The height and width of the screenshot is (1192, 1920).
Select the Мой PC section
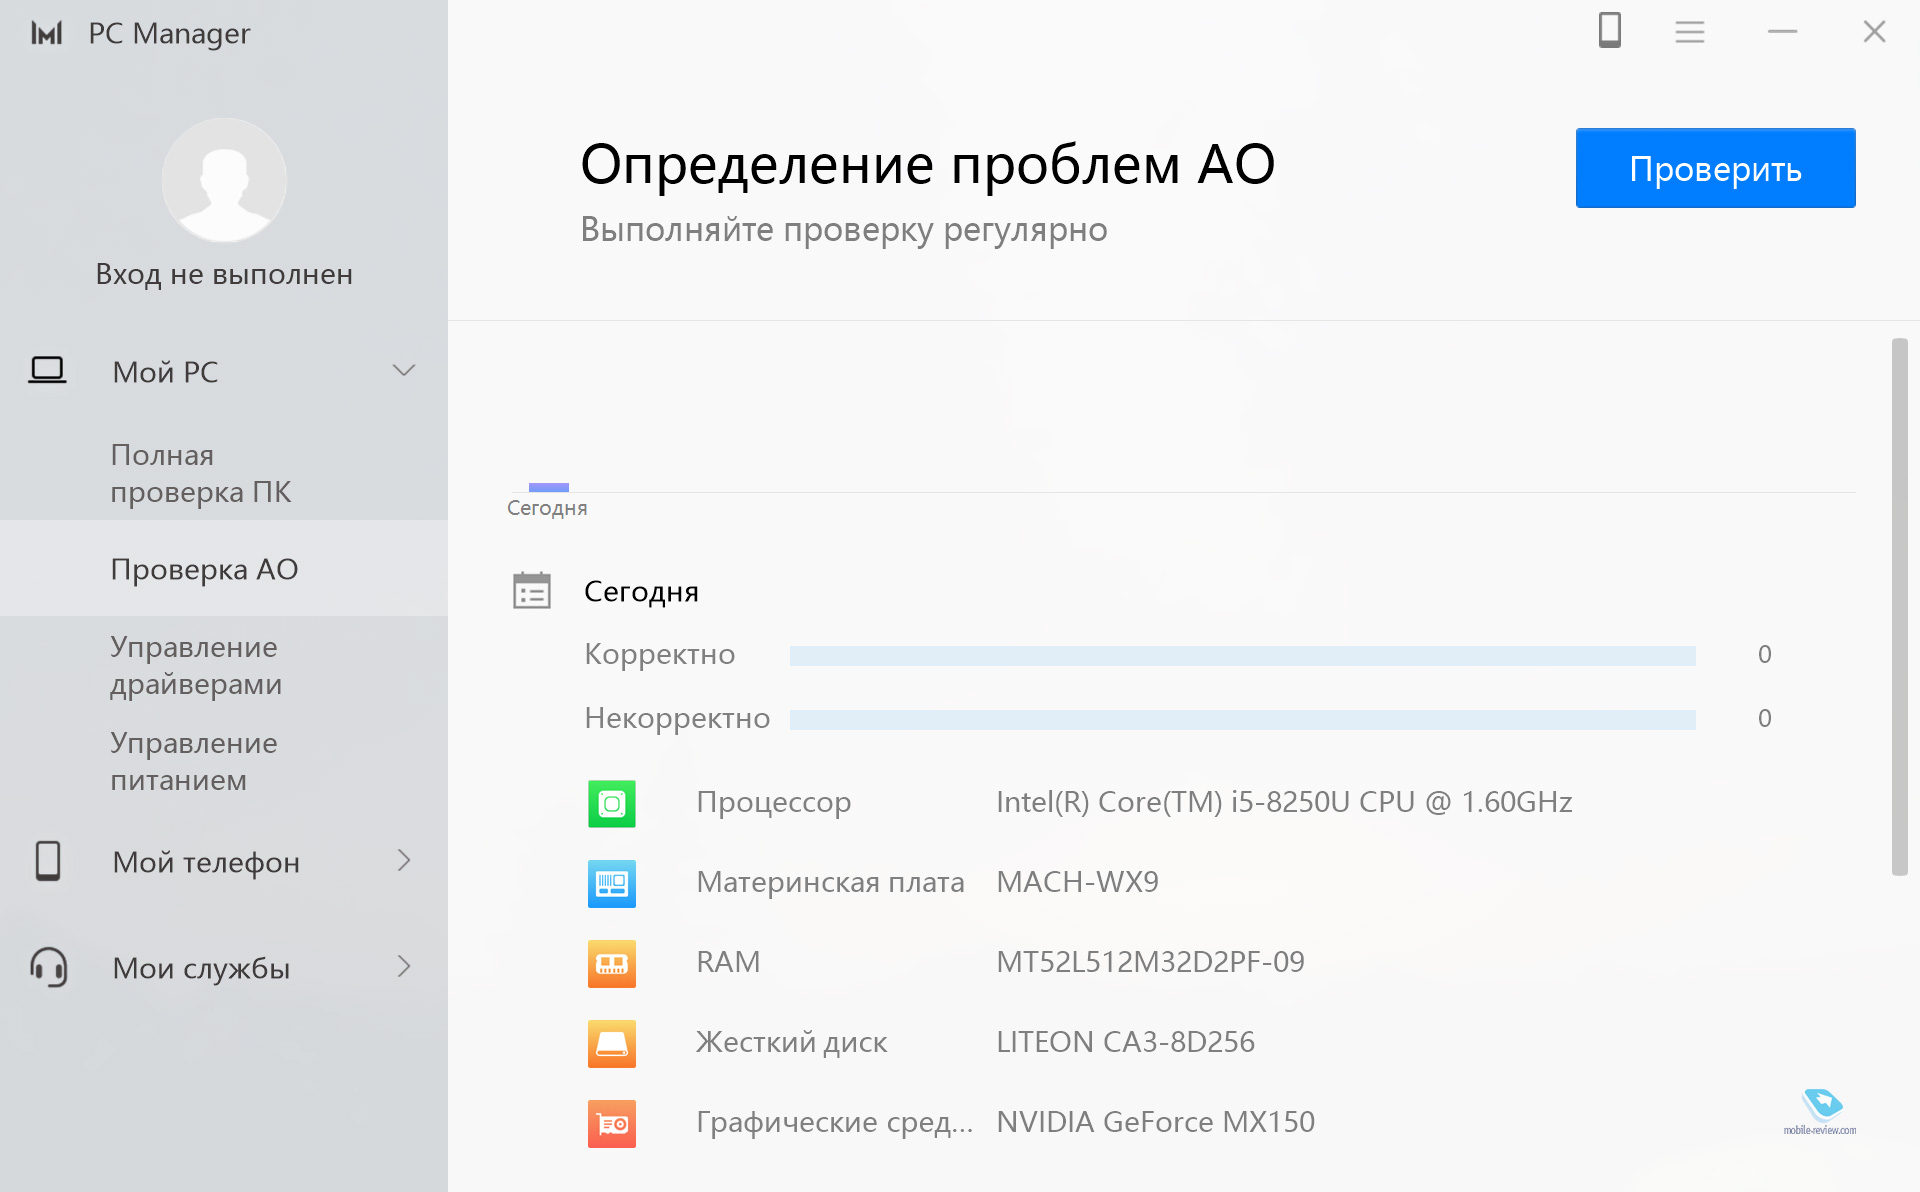224,371
